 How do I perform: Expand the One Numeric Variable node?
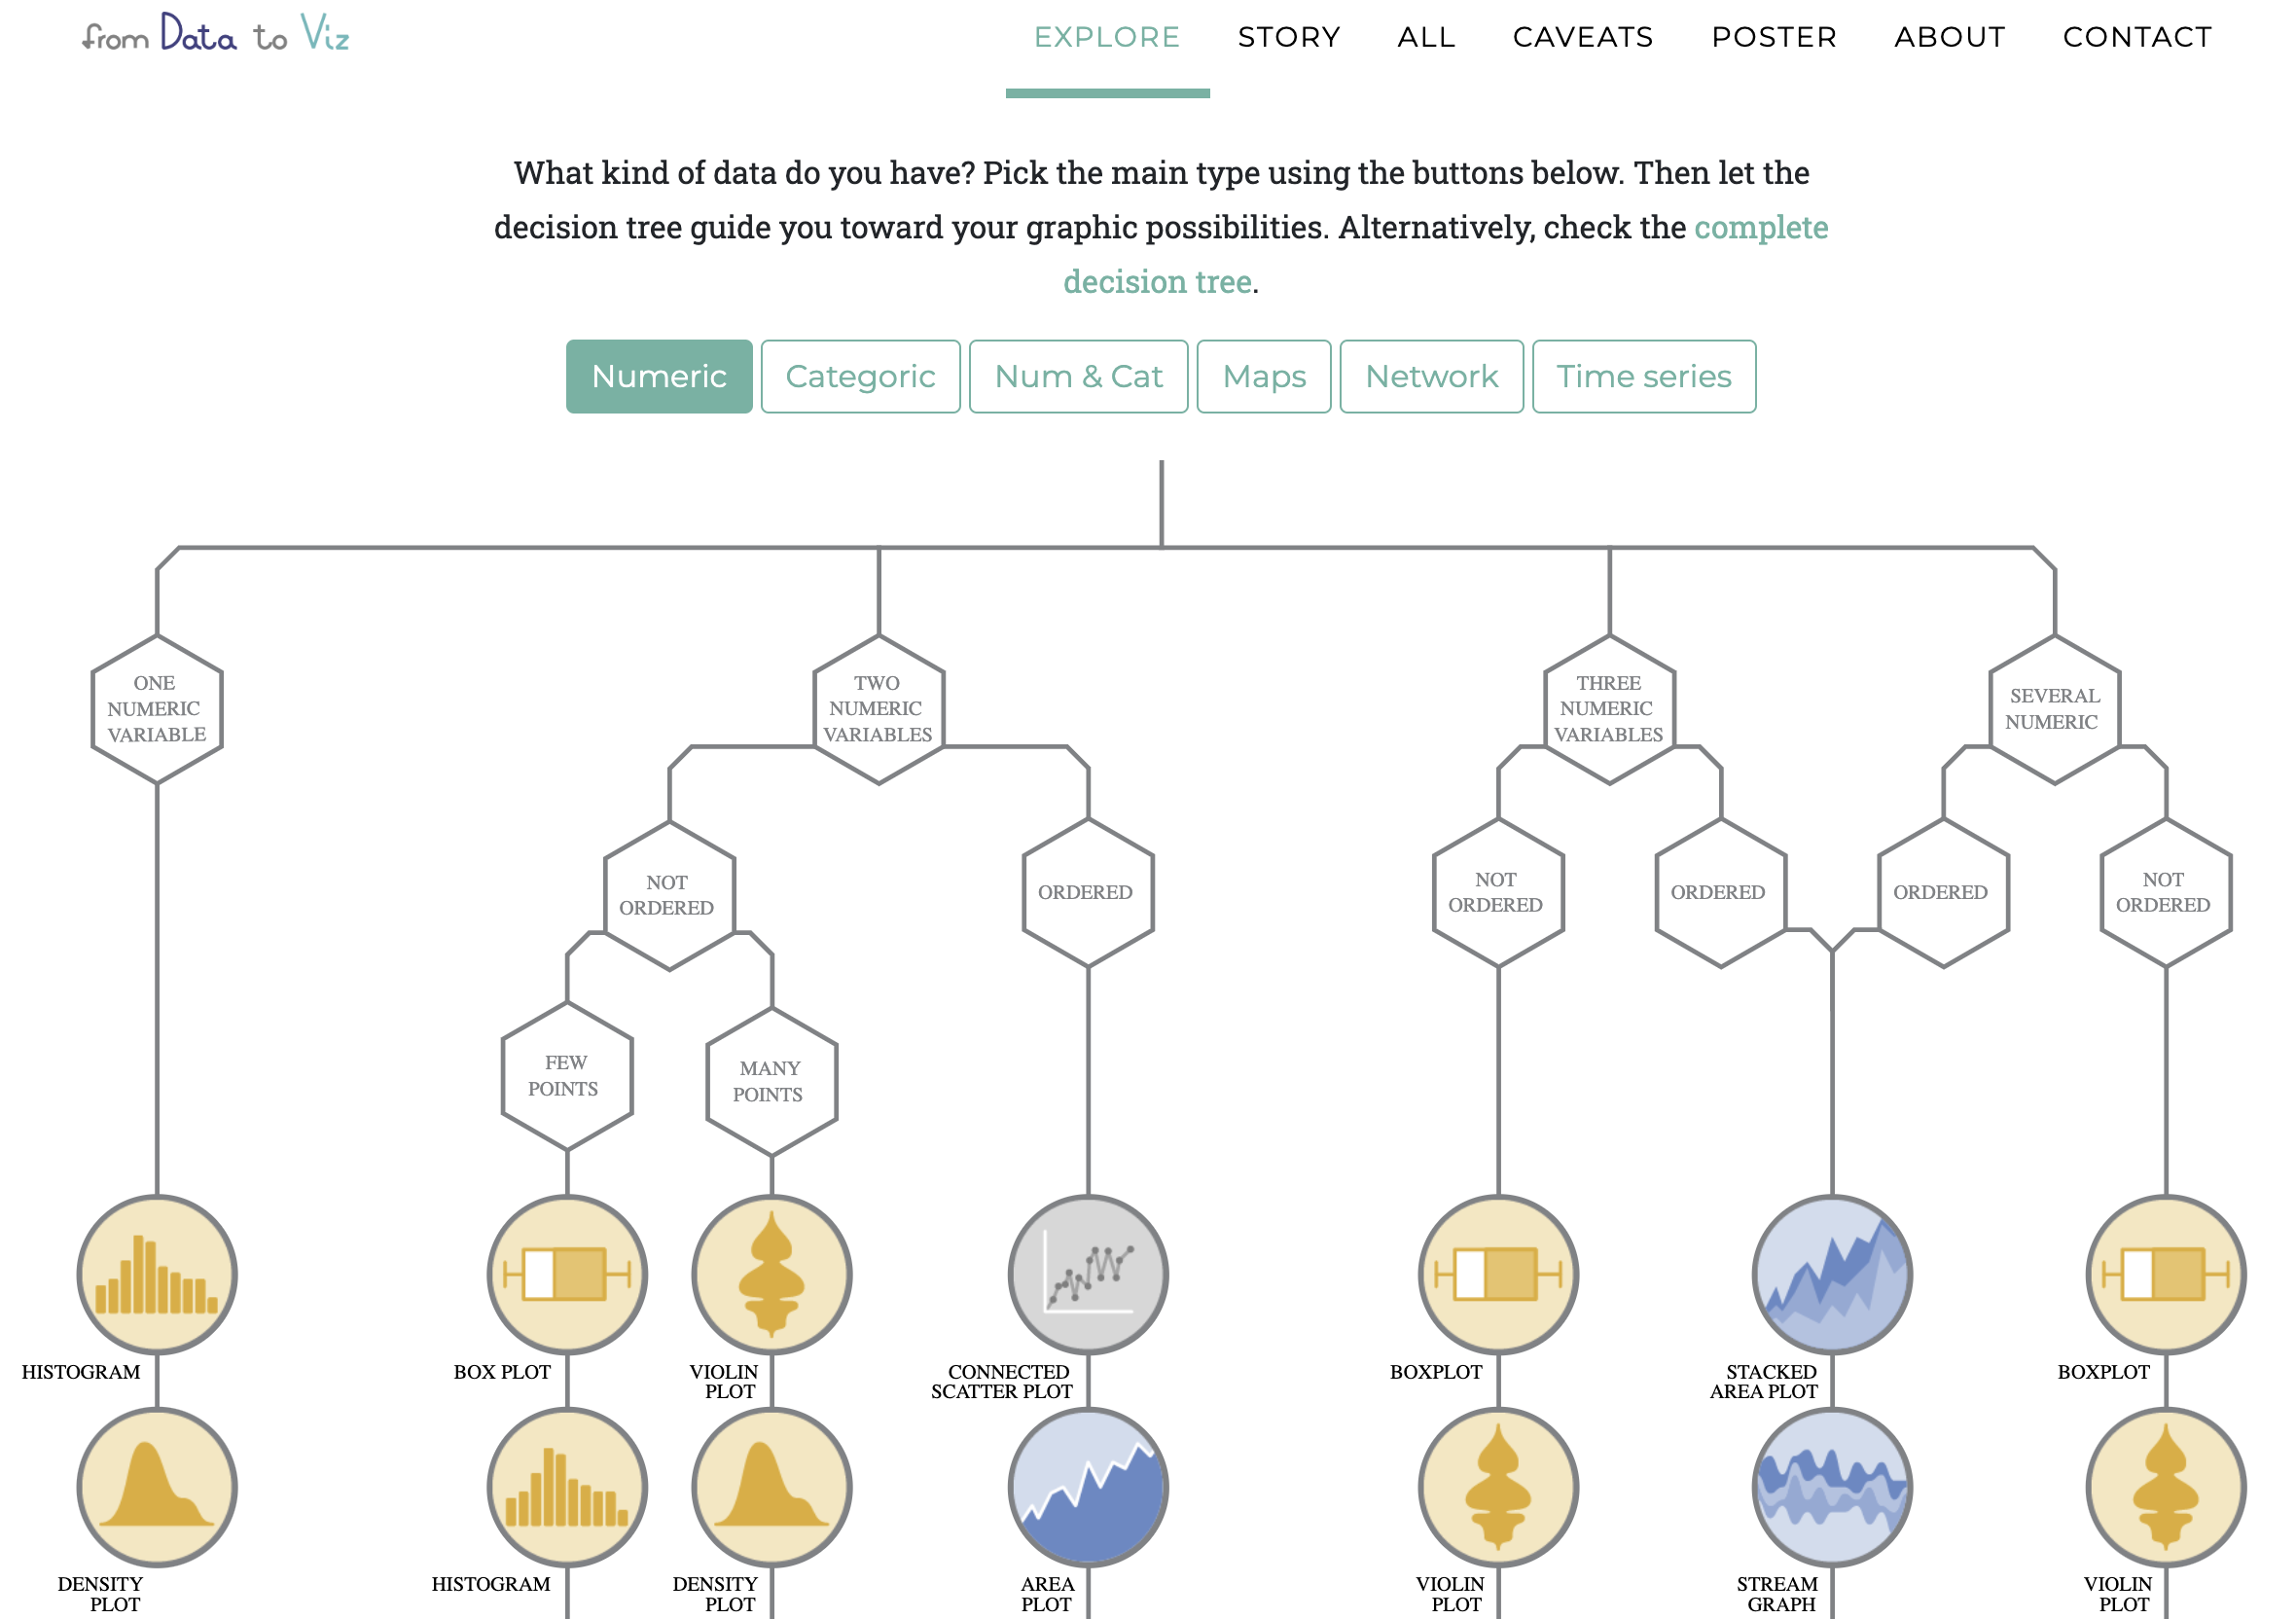156,709
